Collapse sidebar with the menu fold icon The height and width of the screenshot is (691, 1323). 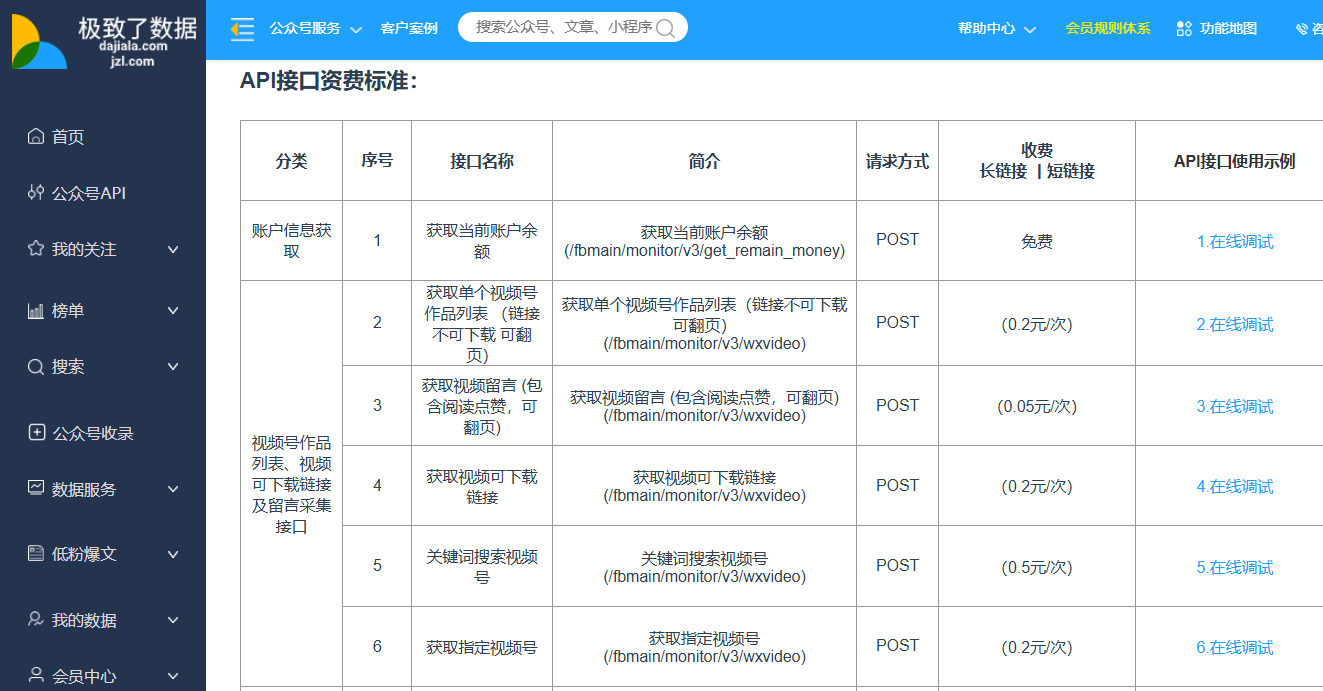(242, 29)
